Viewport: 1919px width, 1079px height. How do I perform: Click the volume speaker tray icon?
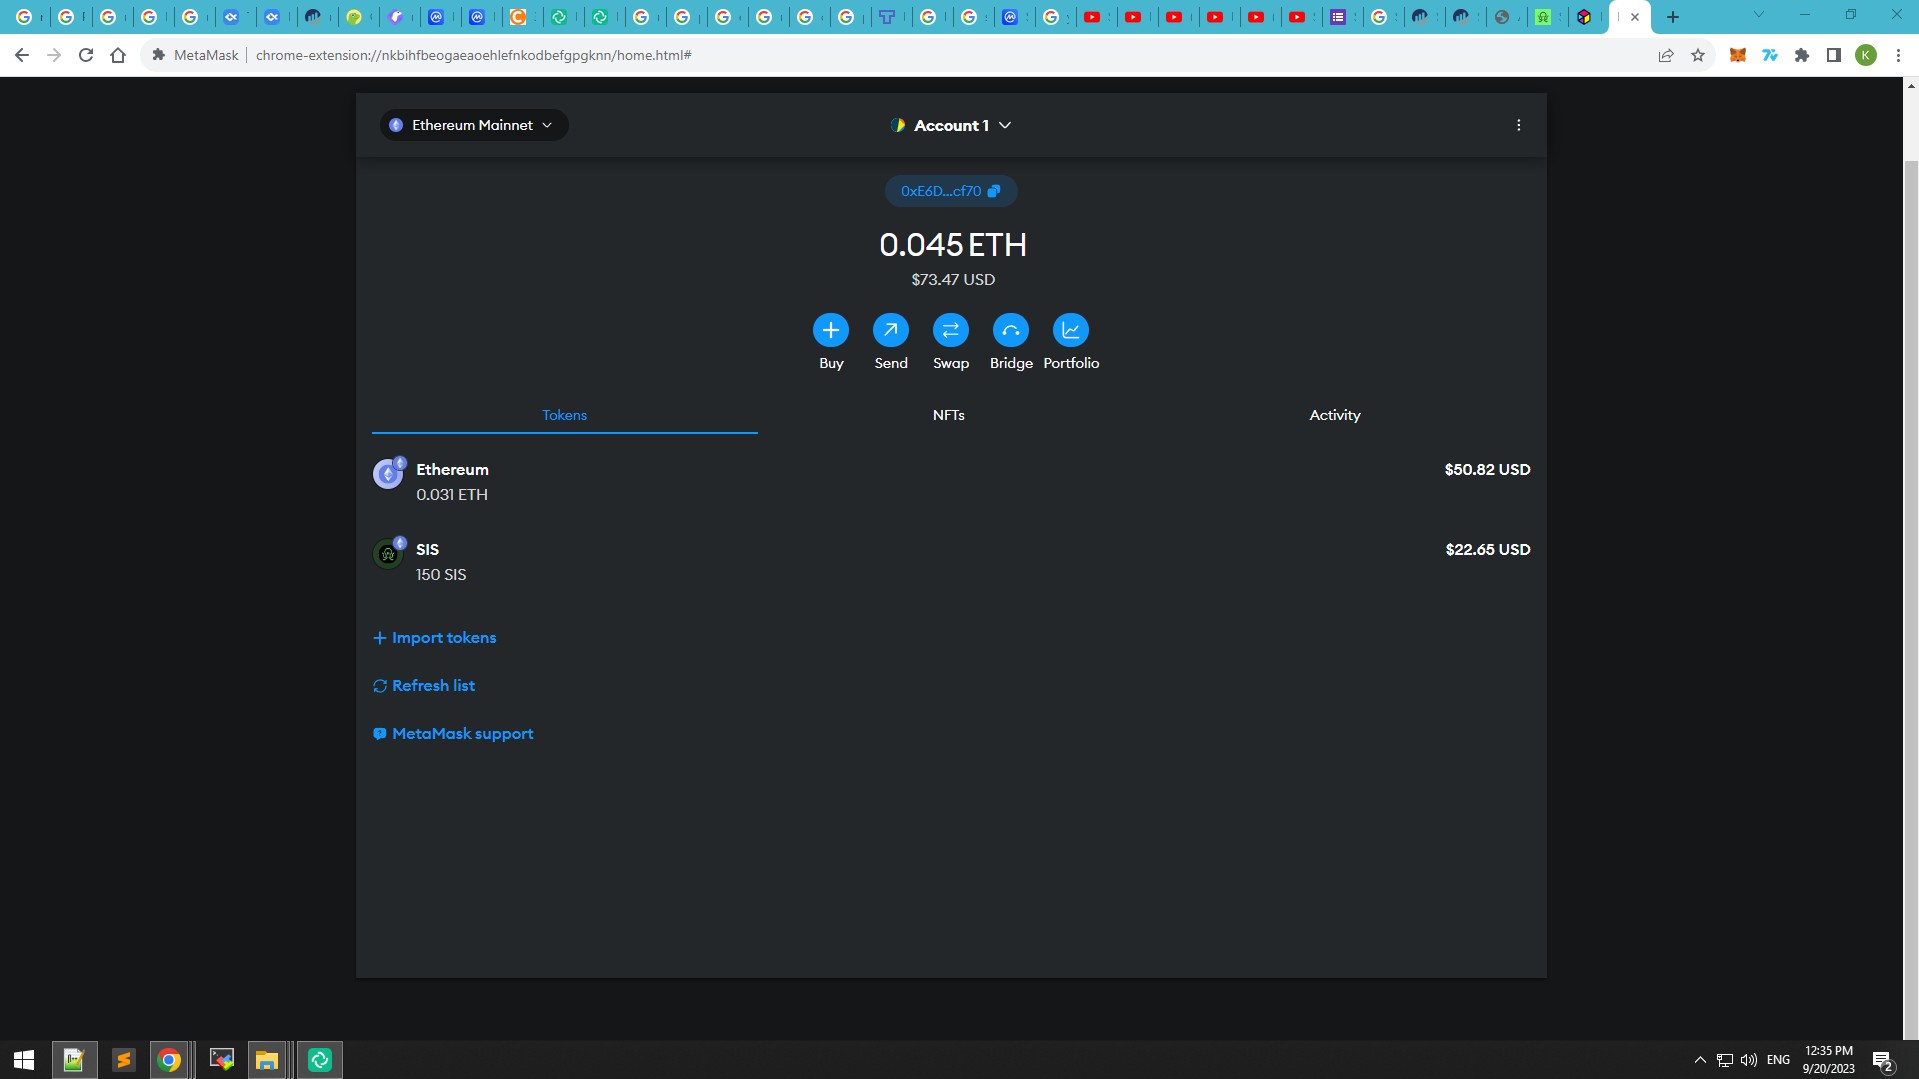(1749, 1060)
